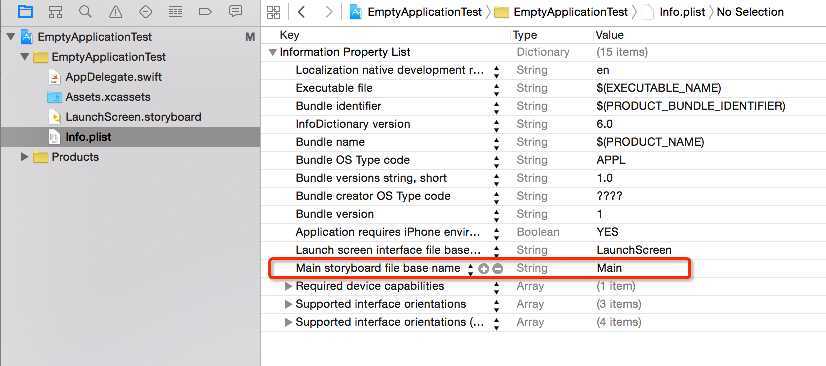The image size is (826, 366).
Task: Open key stepper for Executable file row
Action: coord(496,89)
